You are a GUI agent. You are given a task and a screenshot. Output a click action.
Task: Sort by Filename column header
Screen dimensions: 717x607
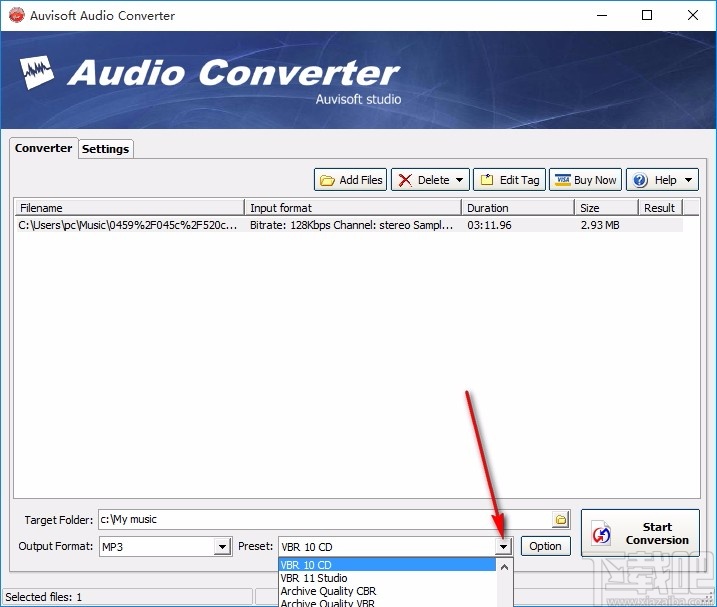point(130,208)
